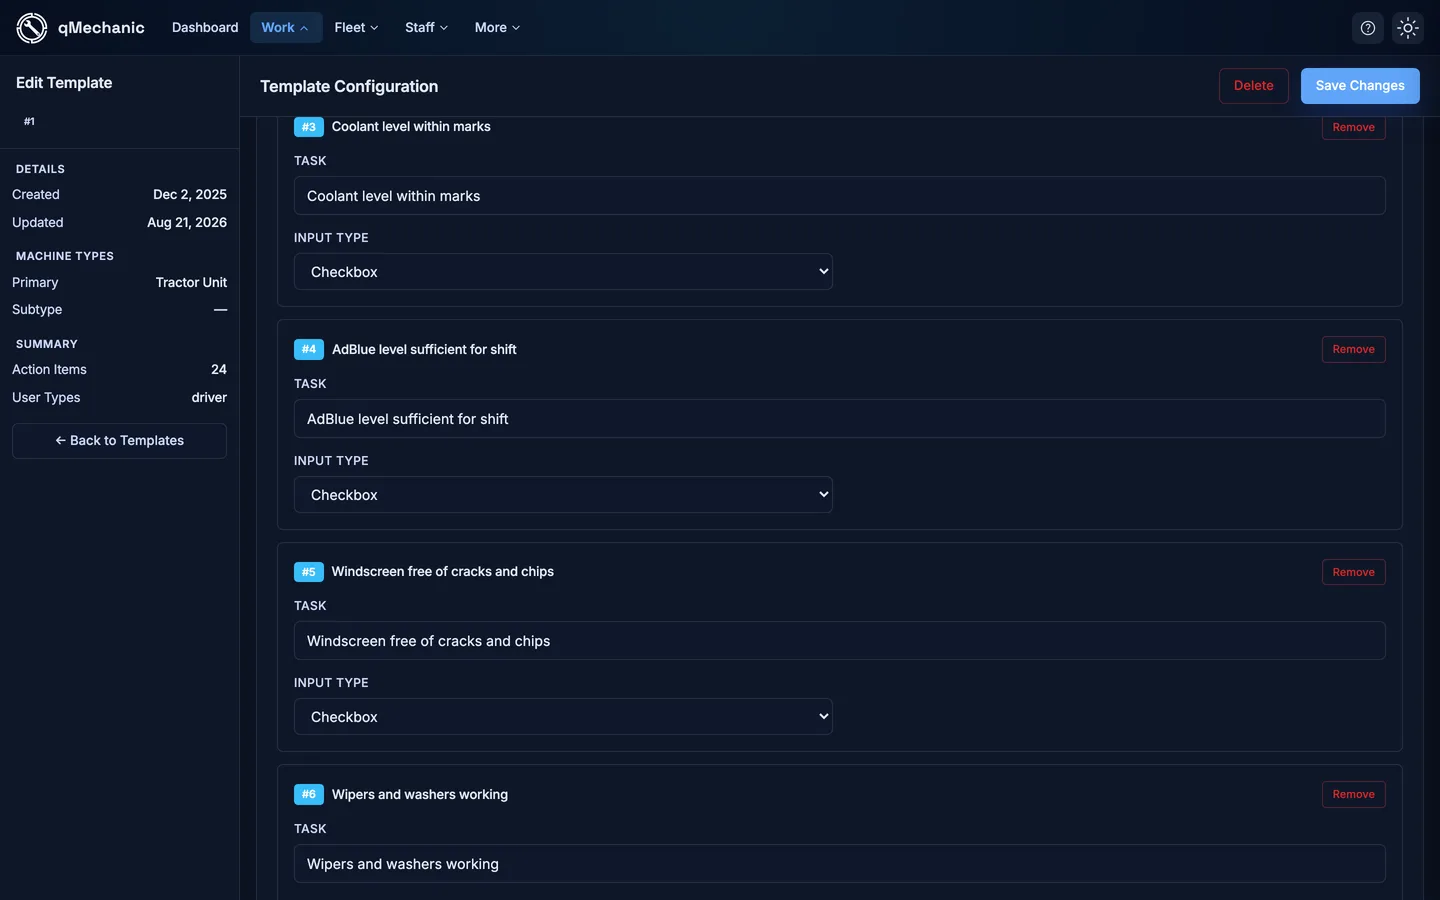Screen dimensions: 1440x900
Task: Click the #1 template number label
Action: [x=29, y=122]
